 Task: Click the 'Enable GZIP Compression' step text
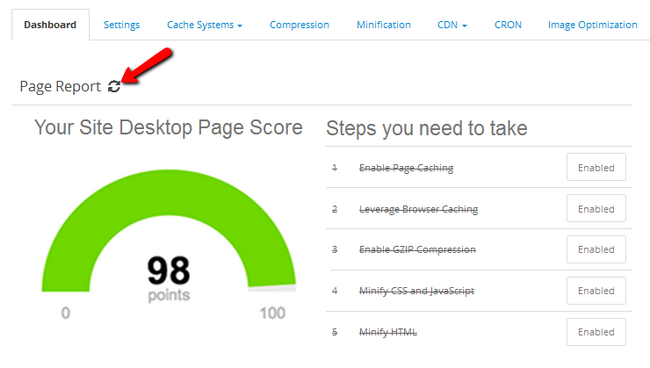pos(417,249)
